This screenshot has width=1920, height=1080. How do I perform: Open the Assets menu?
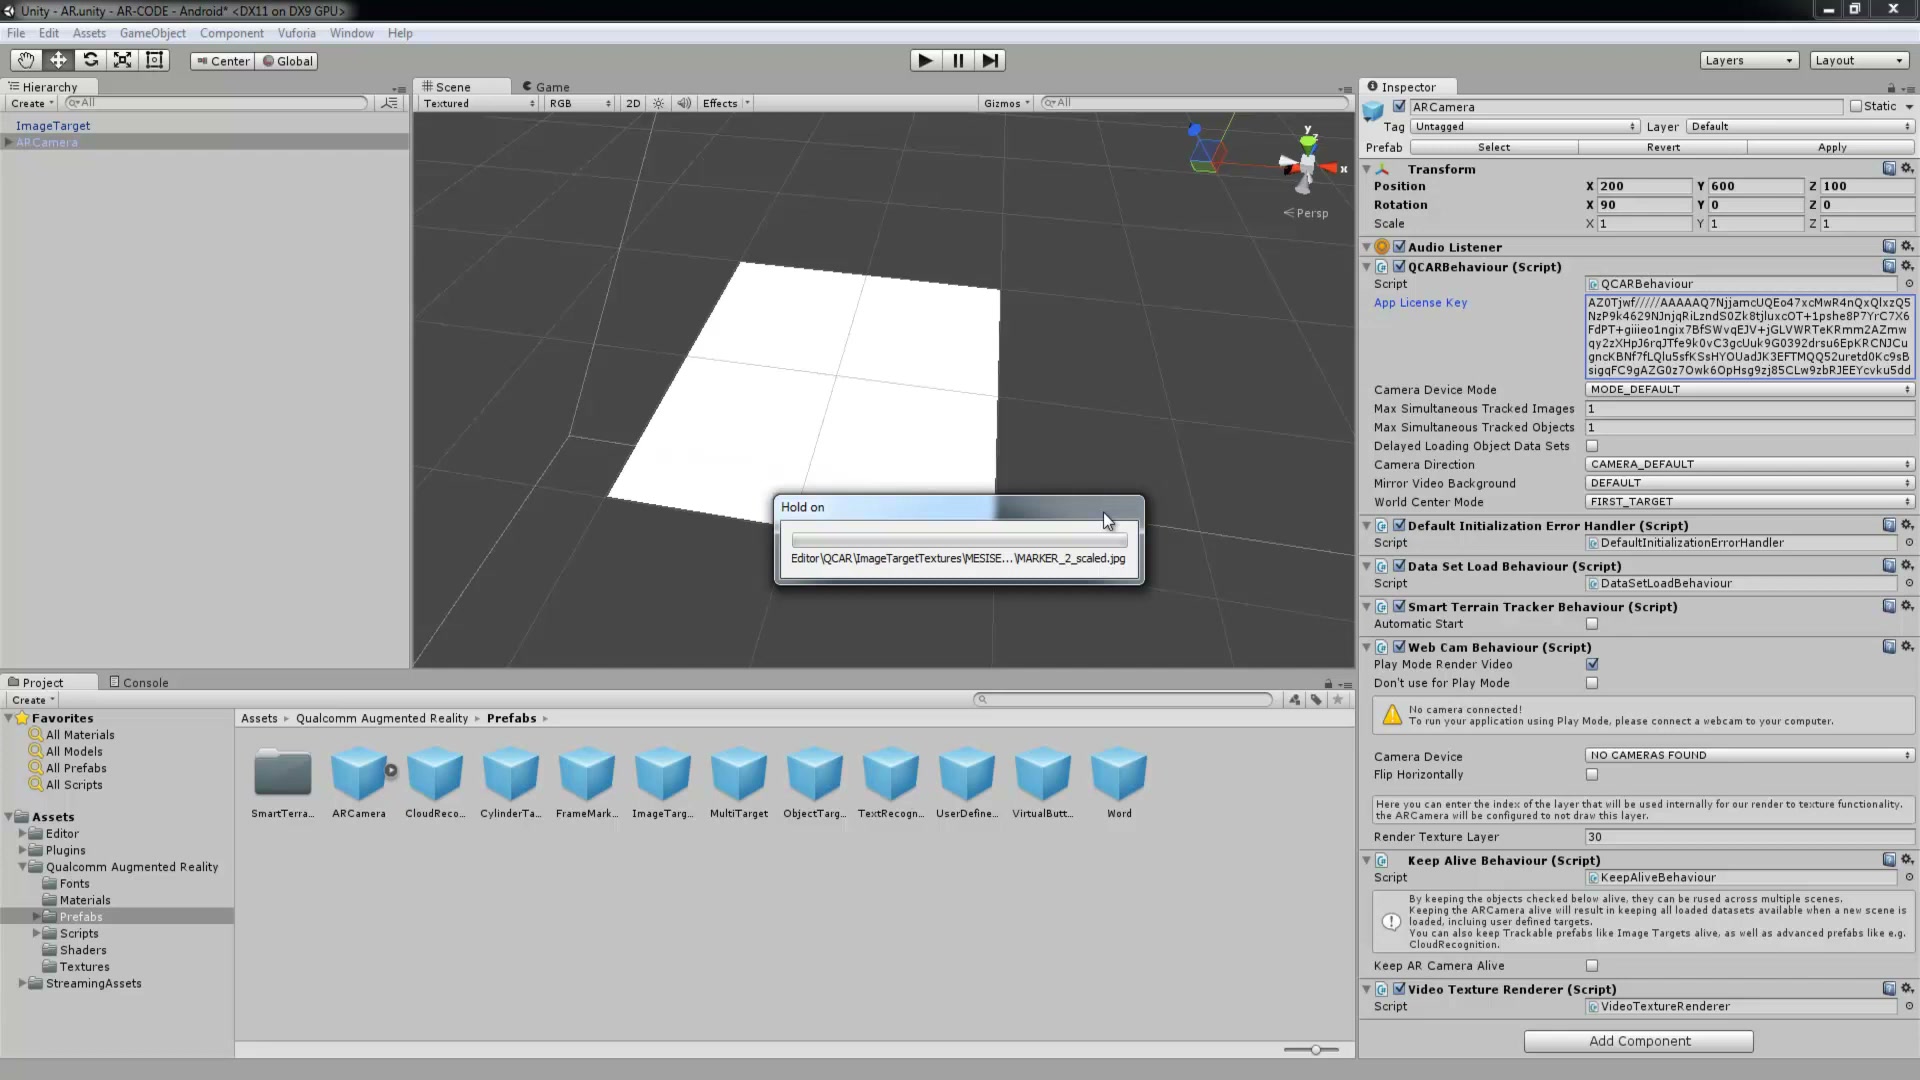(x=89, y=33)
